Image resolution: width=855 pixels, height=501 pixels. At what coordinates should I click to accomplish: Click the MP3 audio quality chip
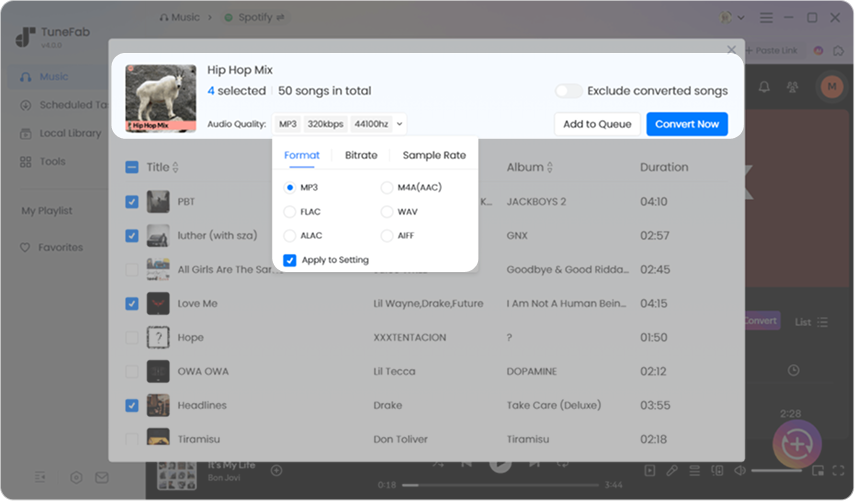287,124
